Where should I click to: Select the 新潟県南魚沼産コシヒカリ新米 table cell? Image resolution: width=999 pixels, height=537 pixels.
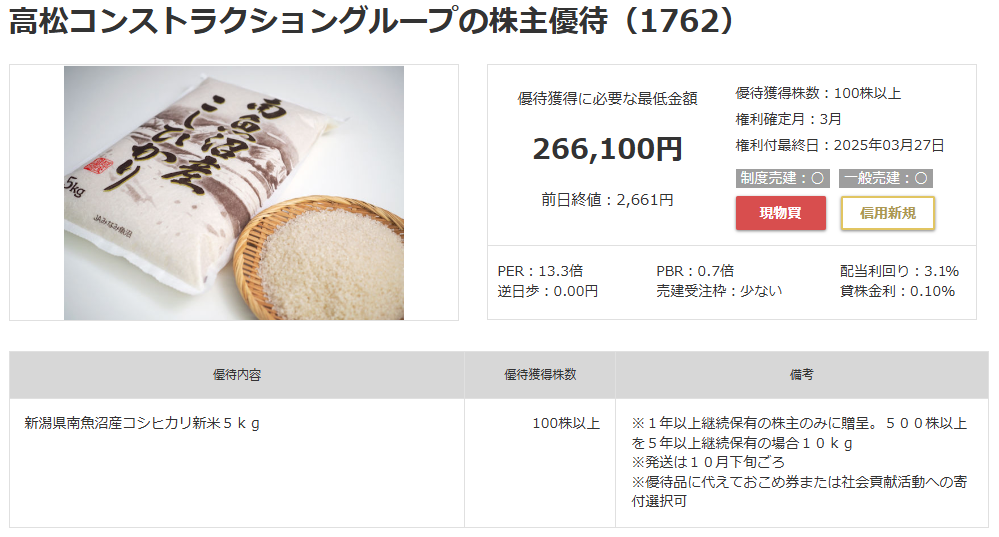tap(142, 423)
